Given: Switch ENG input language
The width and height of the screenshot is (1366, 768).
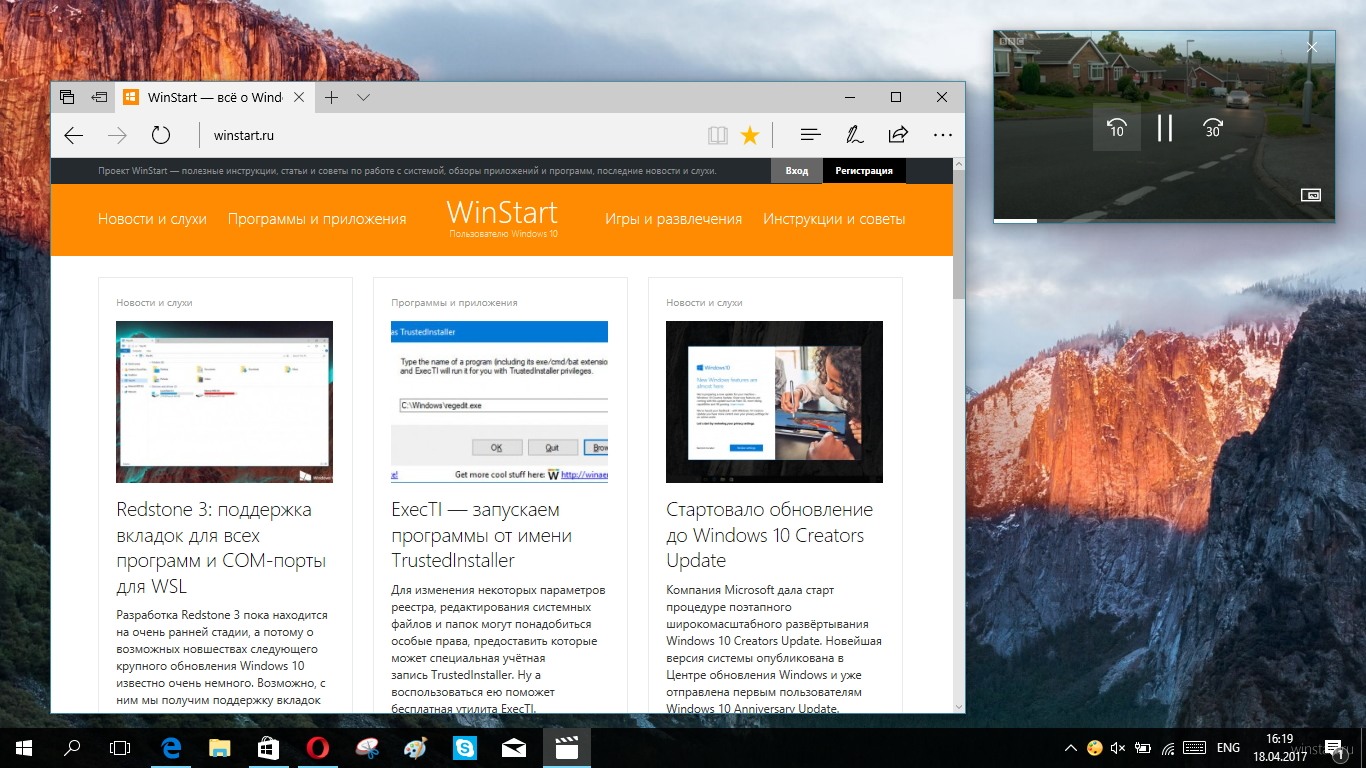Looking at the screenshot, I should tap(1228, 748).
